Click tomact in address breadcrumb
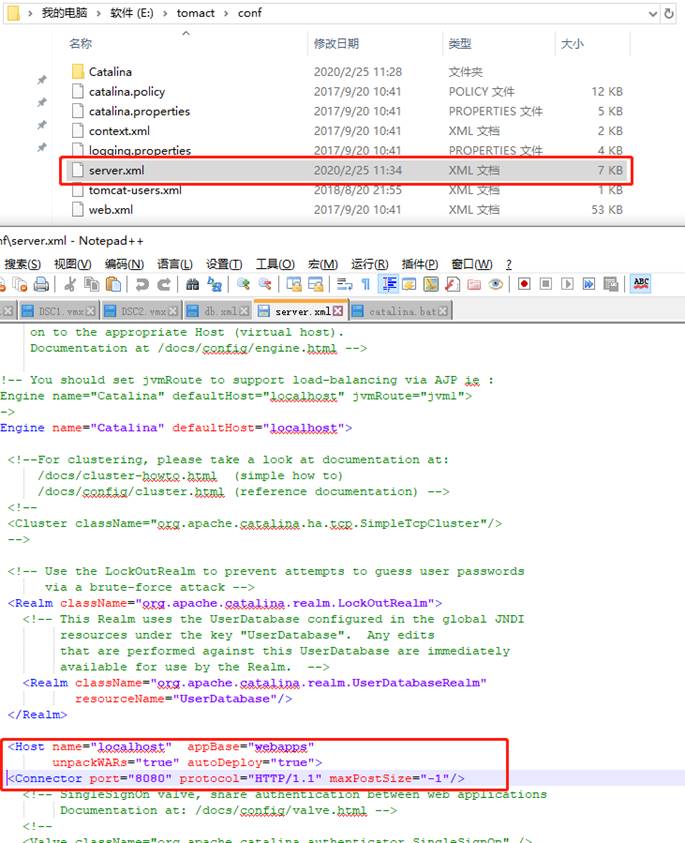 pos(196,13)
